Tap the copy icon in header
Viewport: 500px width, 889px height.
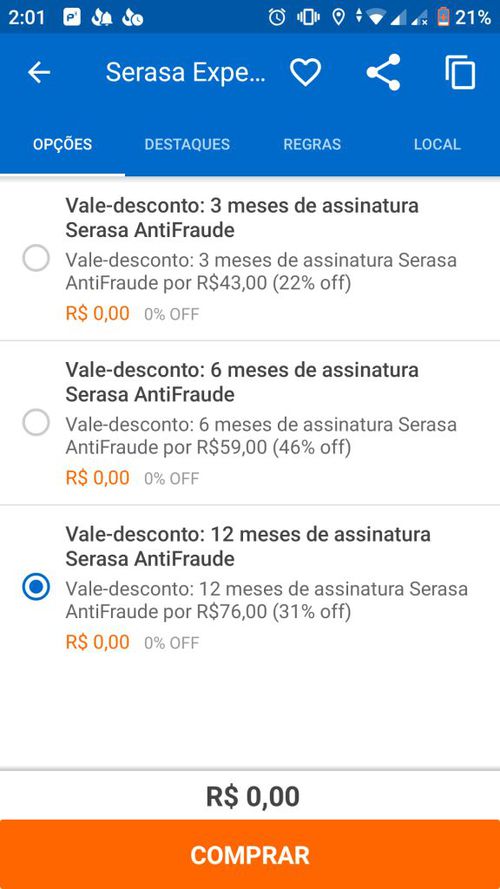pos(460,73)
